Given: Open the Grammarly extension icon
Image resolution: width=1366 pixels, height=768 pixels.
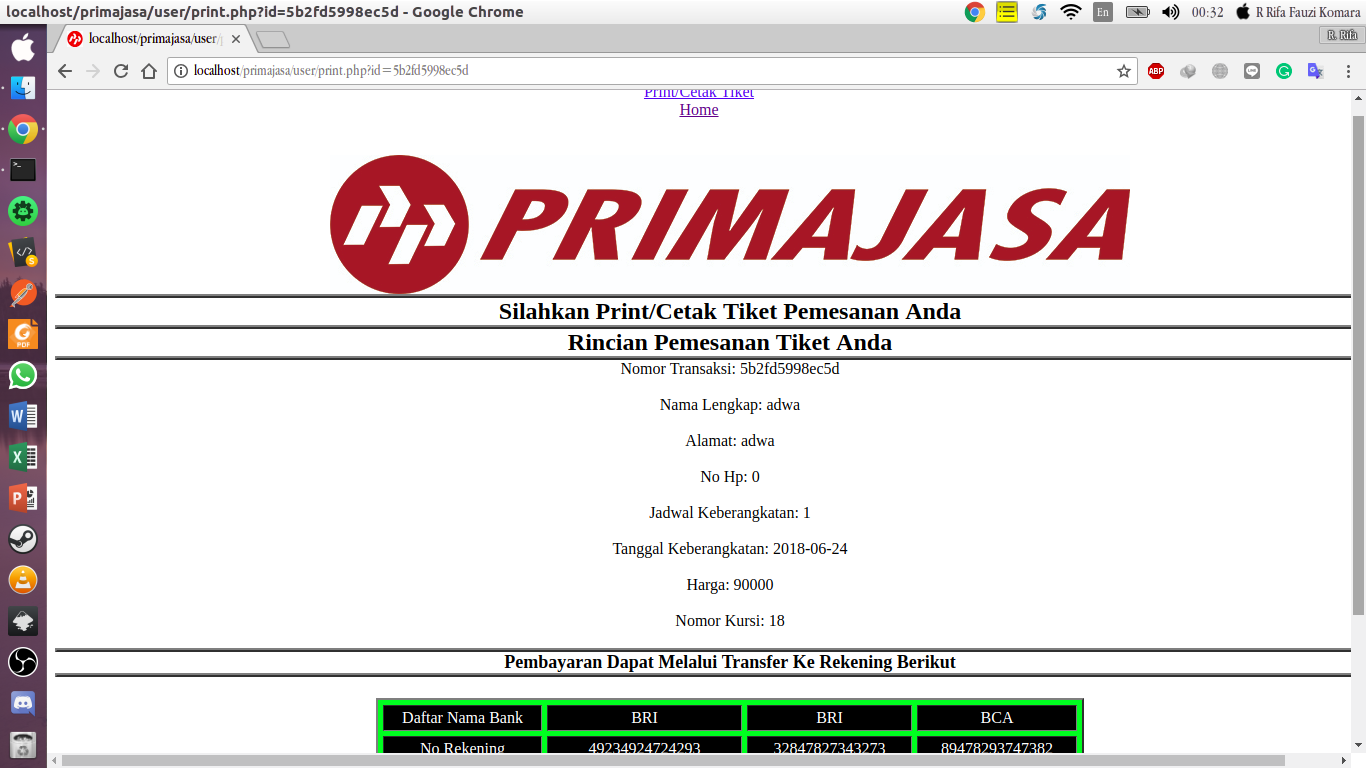Looking at the screenshot, I should tap(1284, 71).
